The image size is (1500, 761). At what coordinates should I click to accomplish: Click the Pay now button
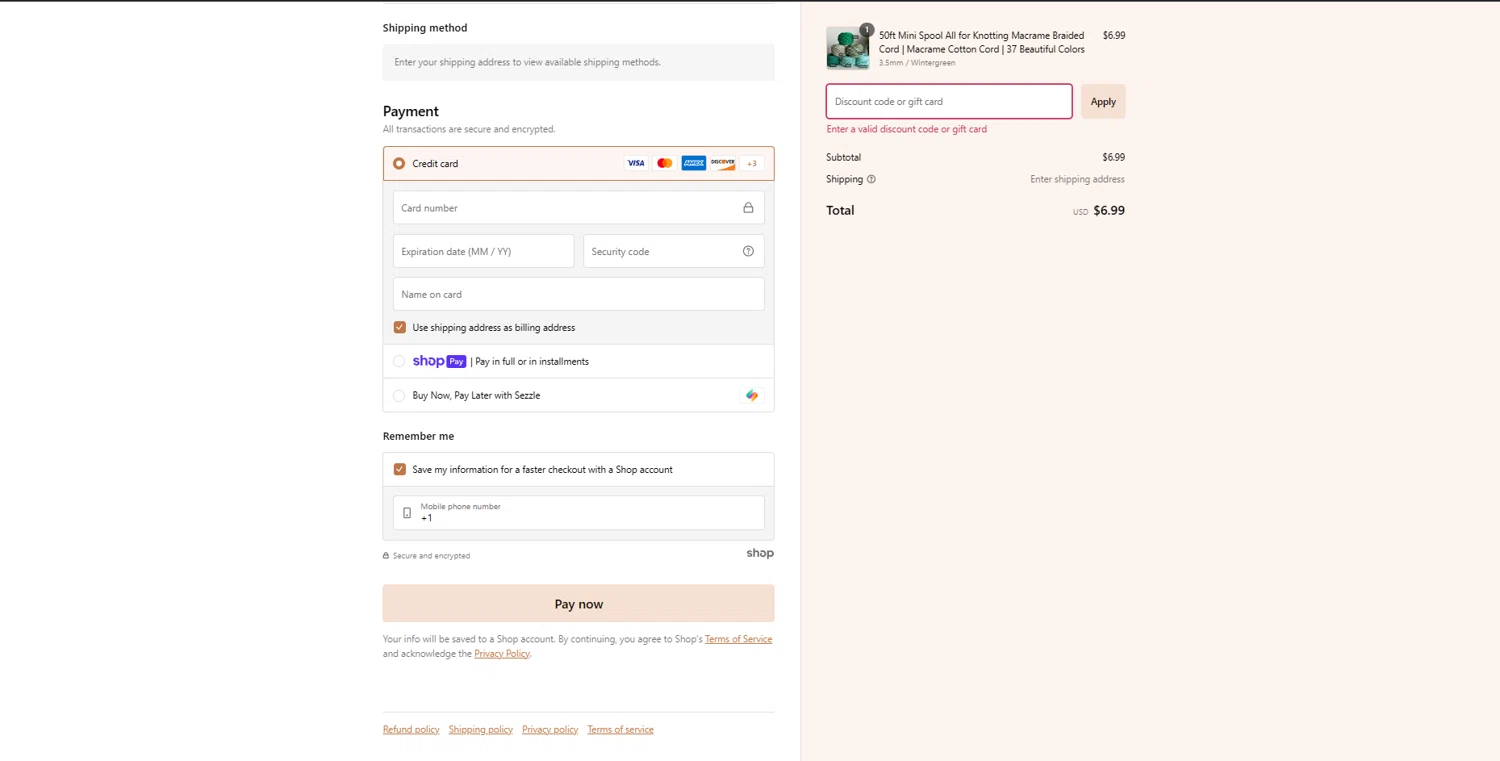point(578,603)
